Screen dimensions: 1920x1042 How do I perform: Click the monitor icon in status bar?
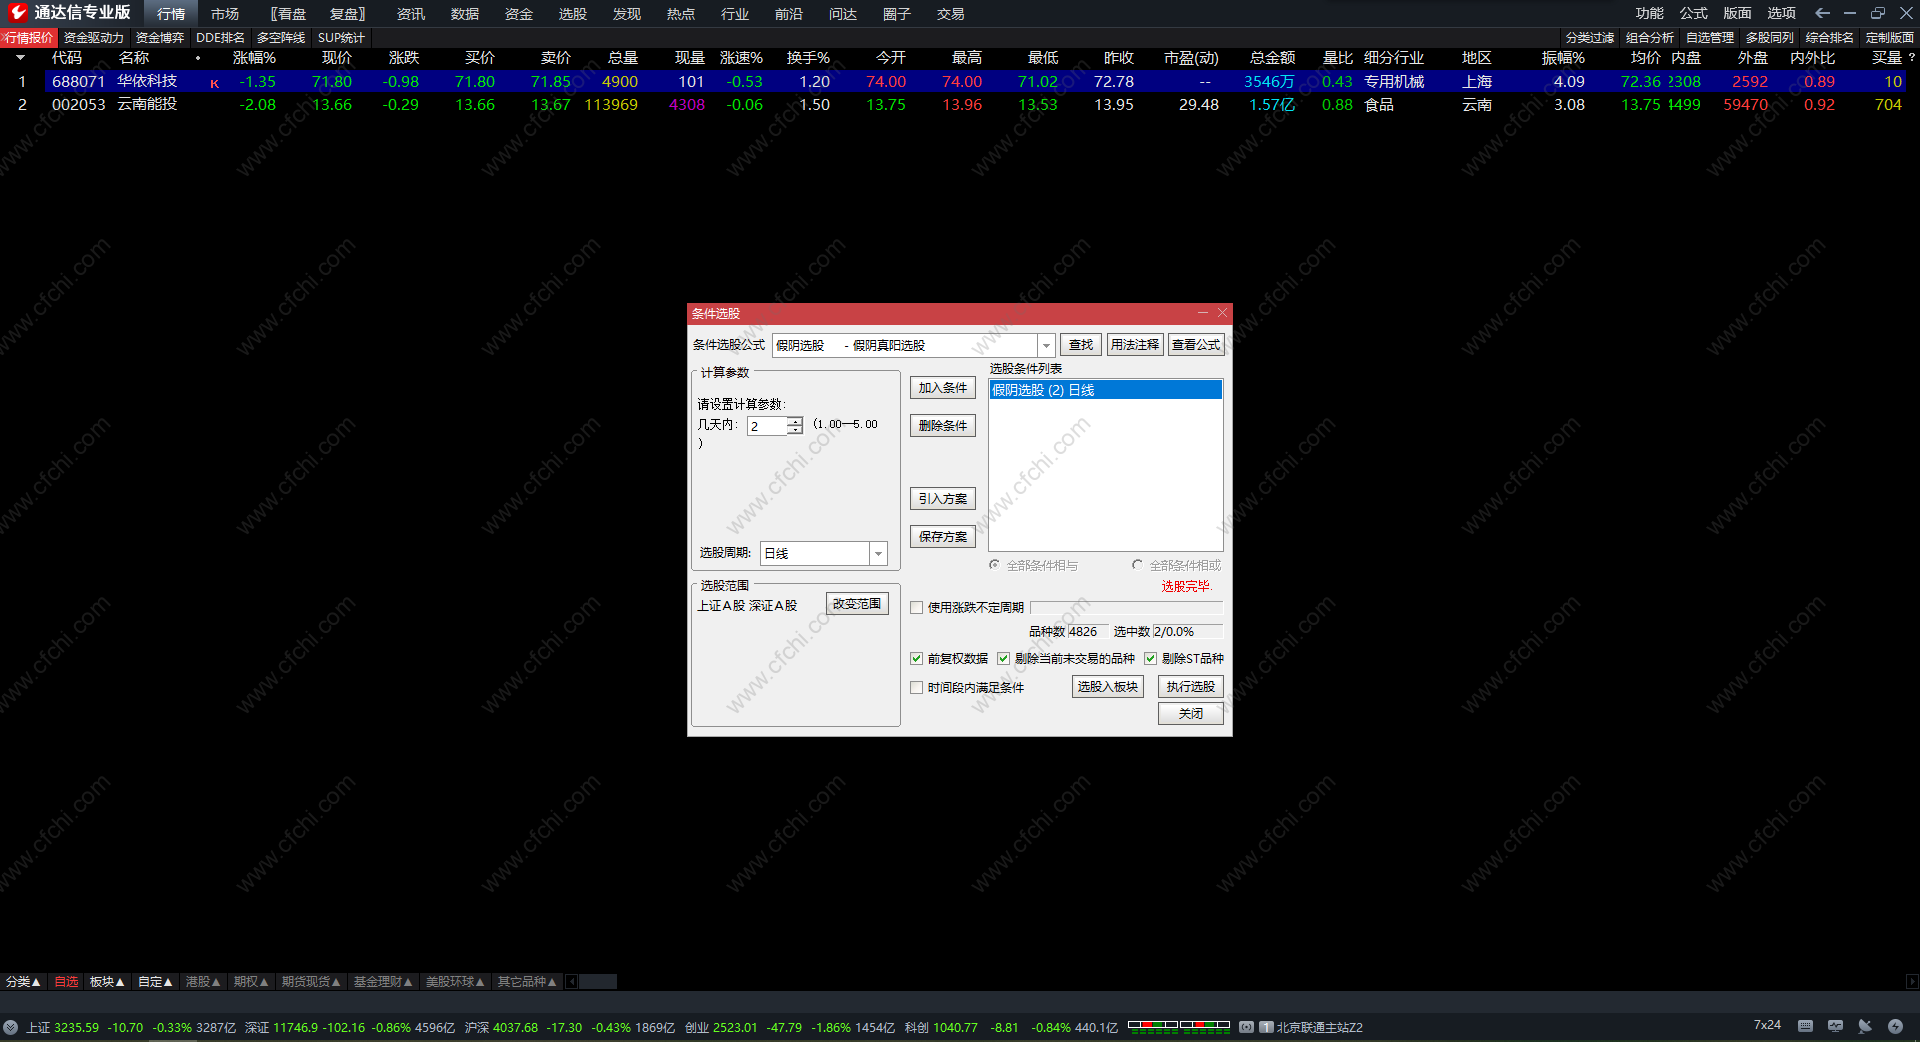1835,1026
